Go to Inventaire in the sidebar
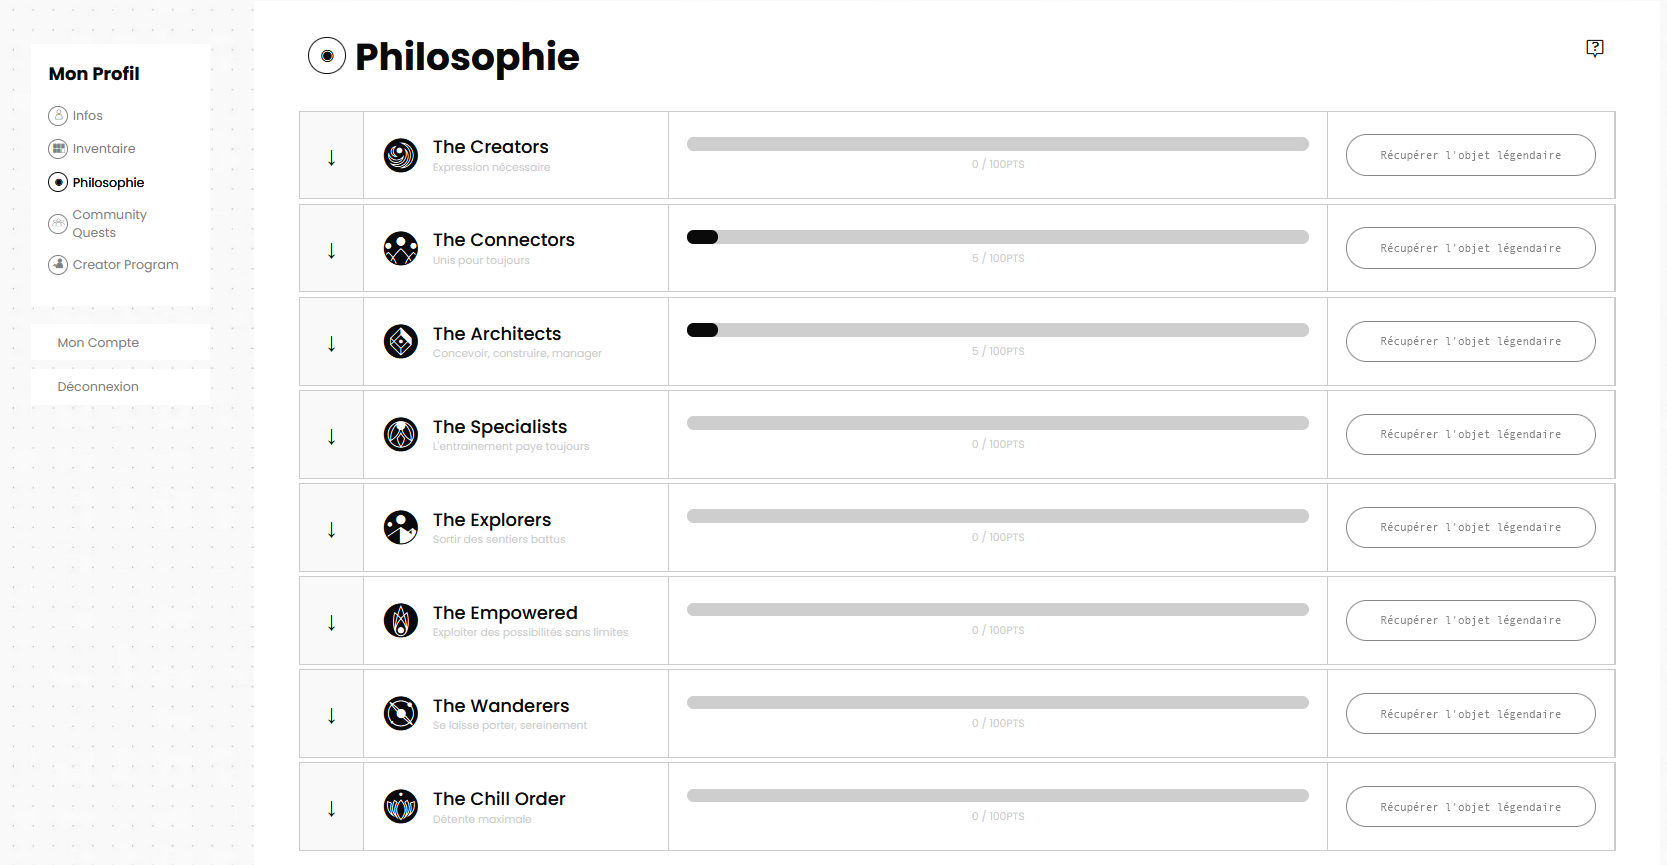The height and width of the screenshot is (865, 1667). click(103, 149)
